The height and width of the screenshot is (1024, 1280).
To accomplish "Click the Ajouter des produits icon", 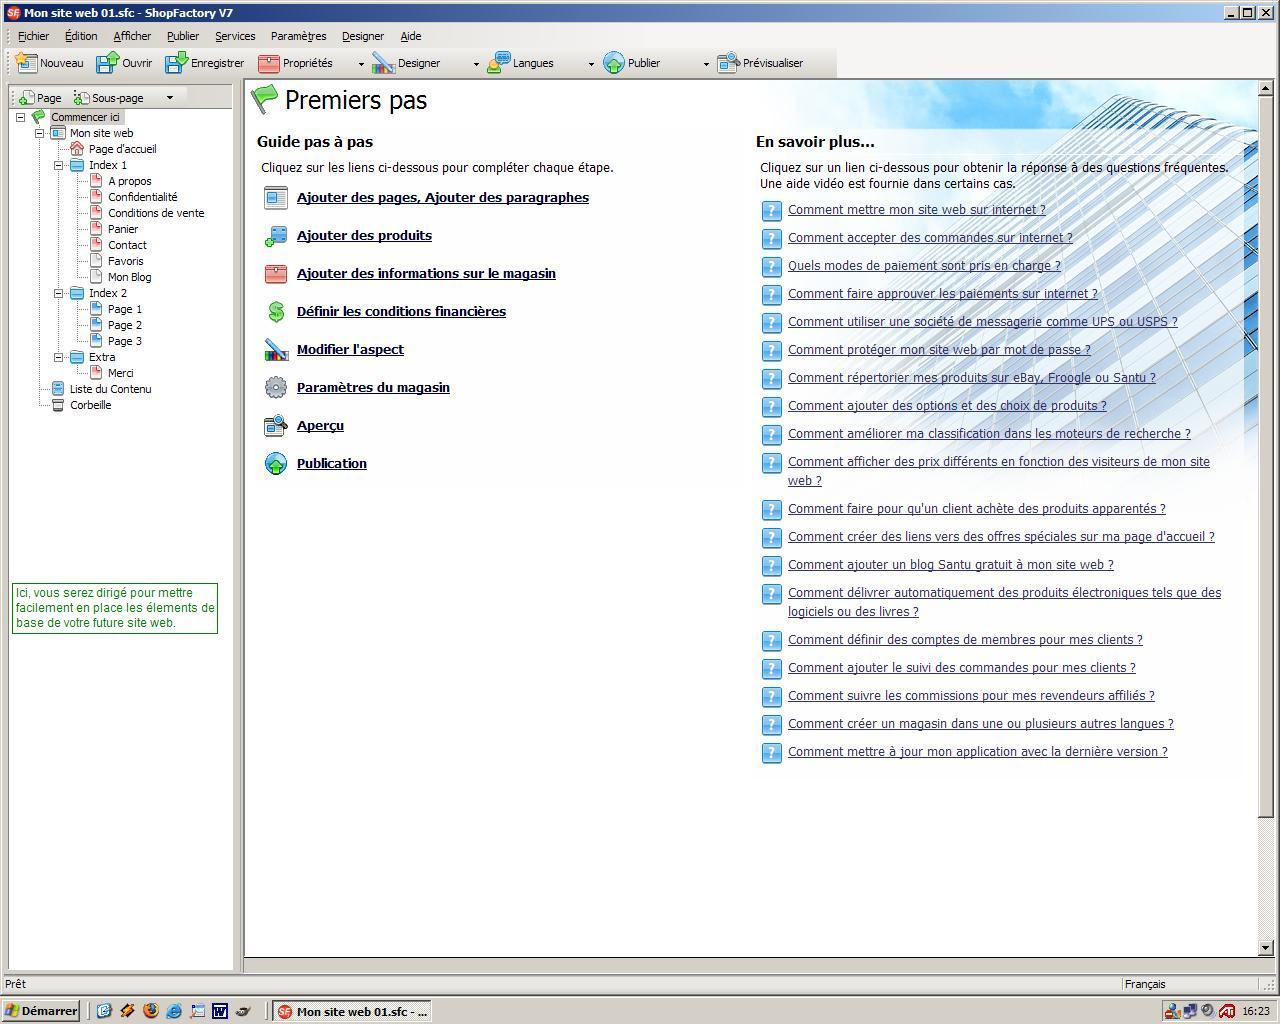I will point(276,236).
